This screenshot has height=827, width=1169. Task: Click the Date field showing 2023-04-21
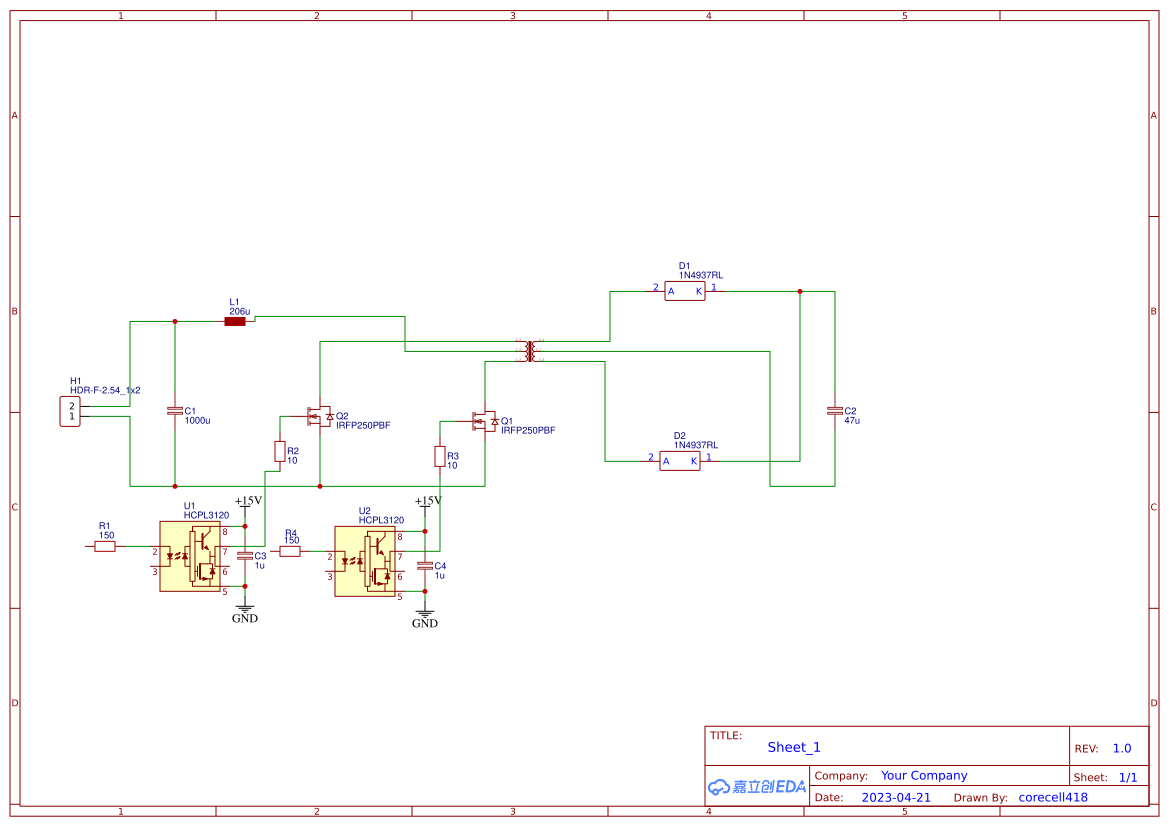tap(895, 797)
